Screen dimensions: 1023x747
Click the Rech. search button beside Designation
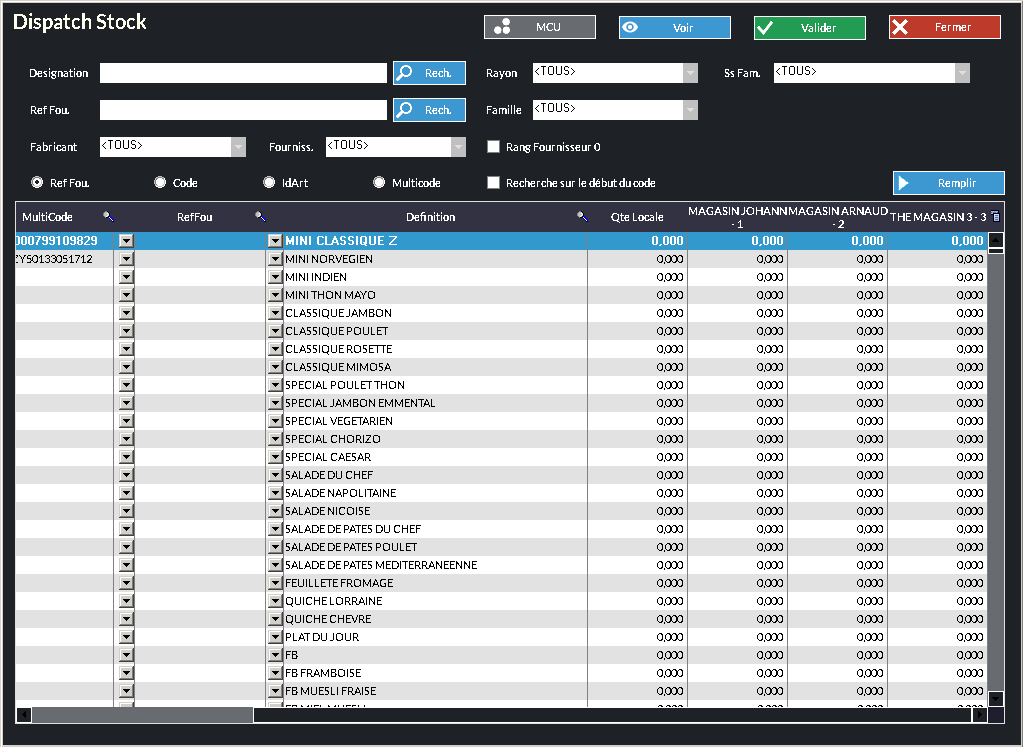[429, 73]
